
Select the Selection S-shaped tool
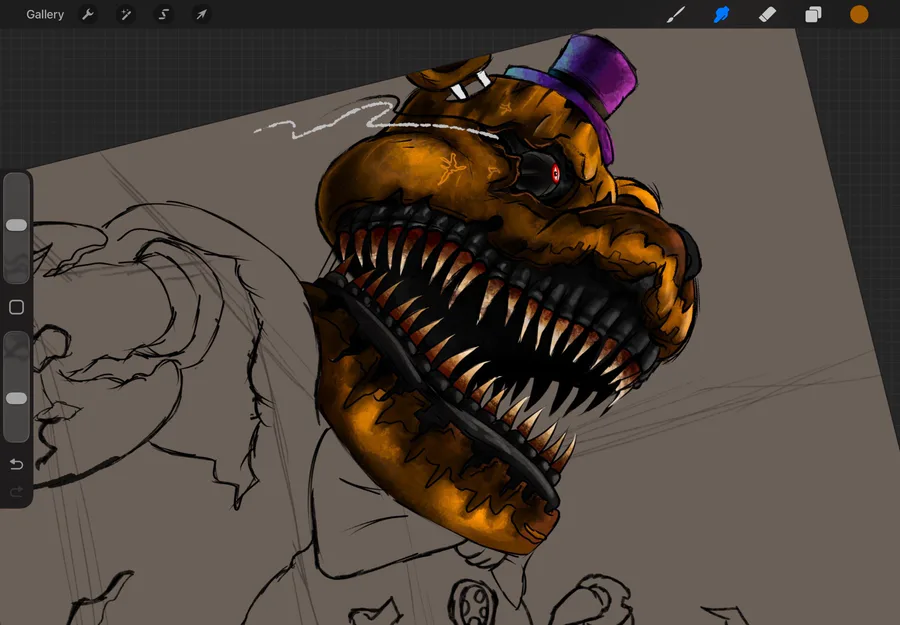click(164, 14)
